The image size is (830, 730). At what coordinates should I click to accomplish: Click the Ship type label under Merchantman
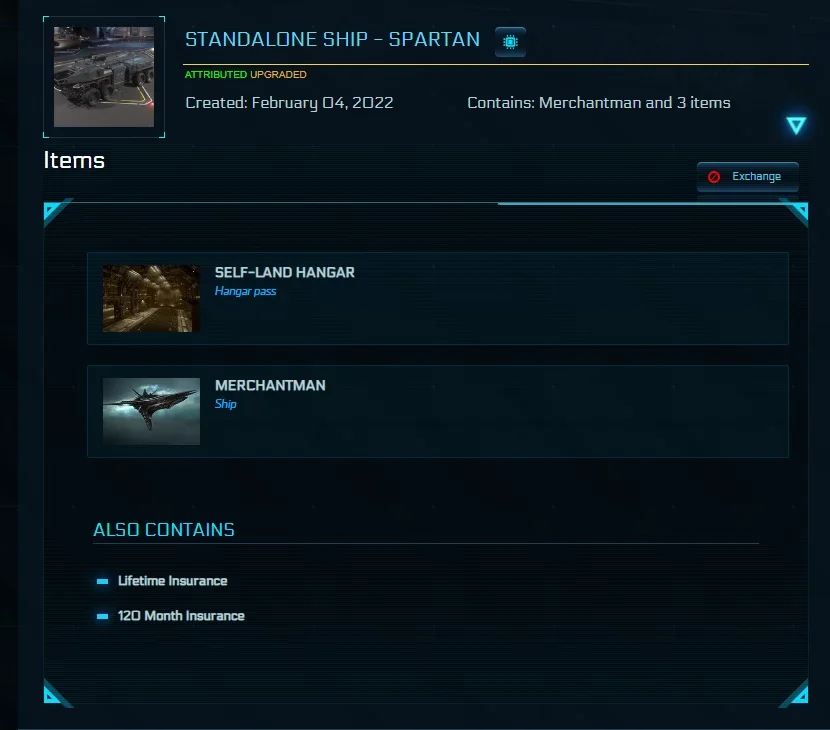click(x=225, y=404)
